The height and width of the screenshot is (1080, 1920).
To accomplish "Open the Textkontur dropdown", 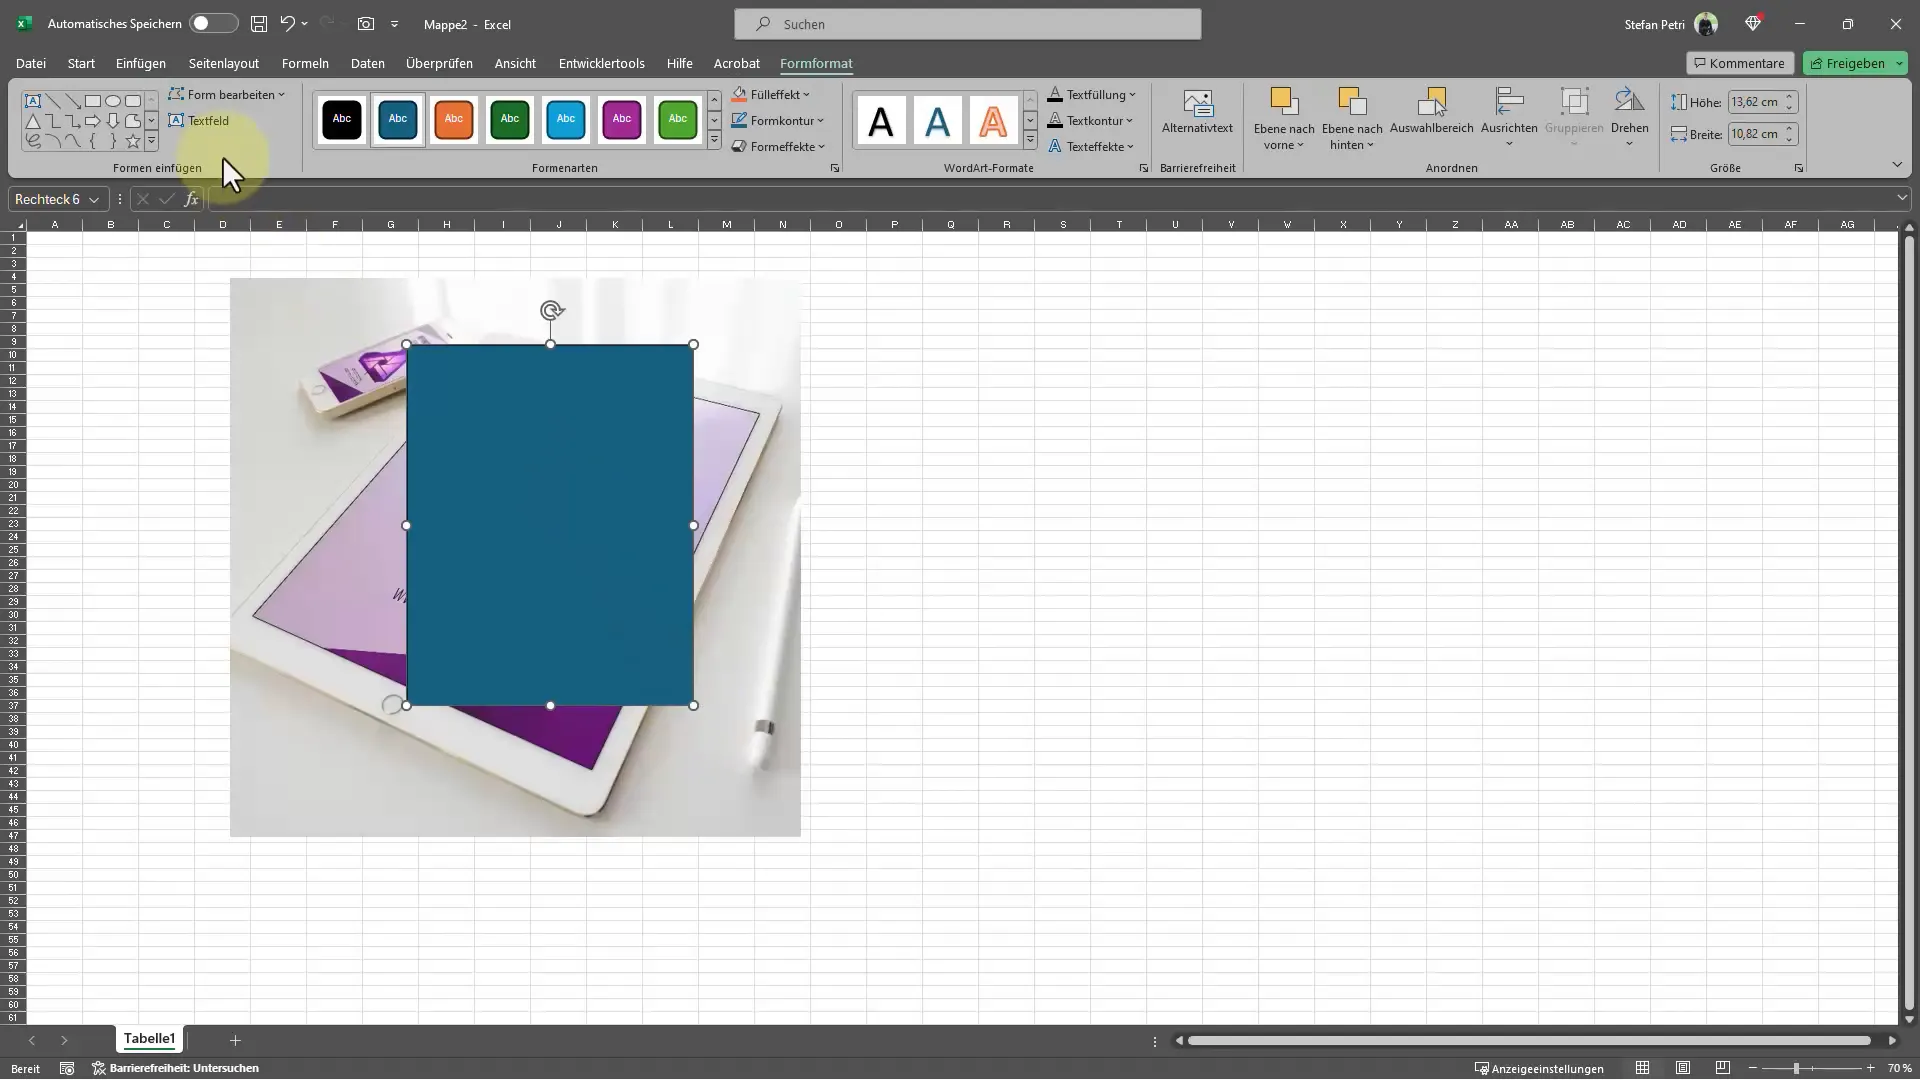I will pos(1091,120).
